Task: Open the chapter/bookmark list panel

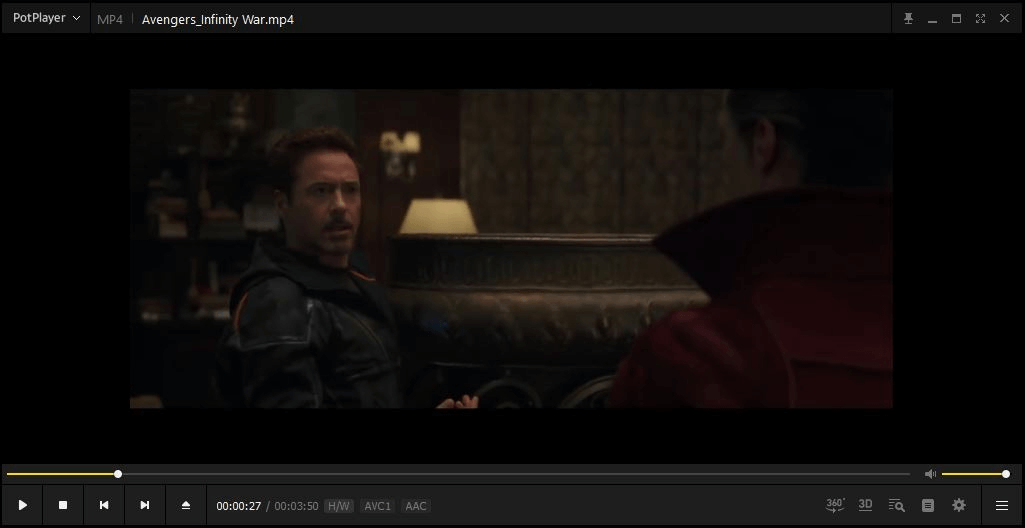Action: coord(928,505)
